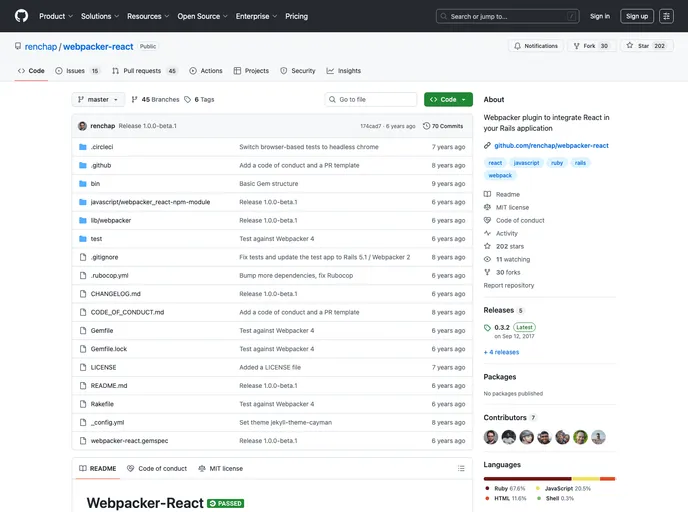Select the file icon for .gitignore
This screenshot has width=688, height=512.
(82, 257)
